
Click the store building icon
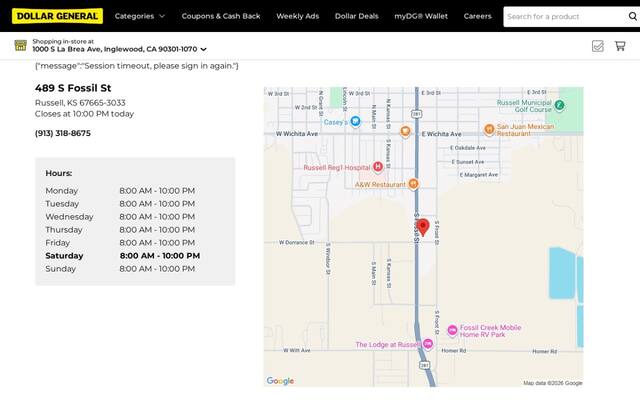[x=20, y=45]
